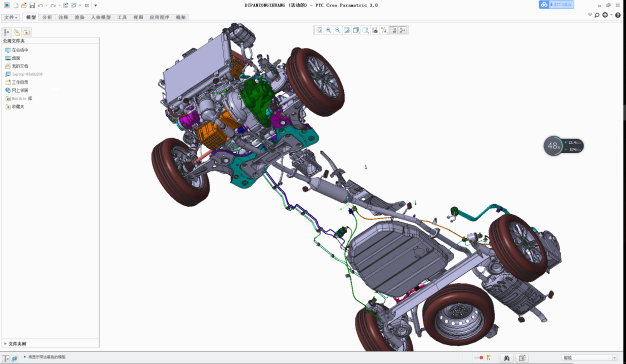Toggle the embedded browser display in status bar
Viewport: 626px width, 364px height.
[x=14, y=358]
